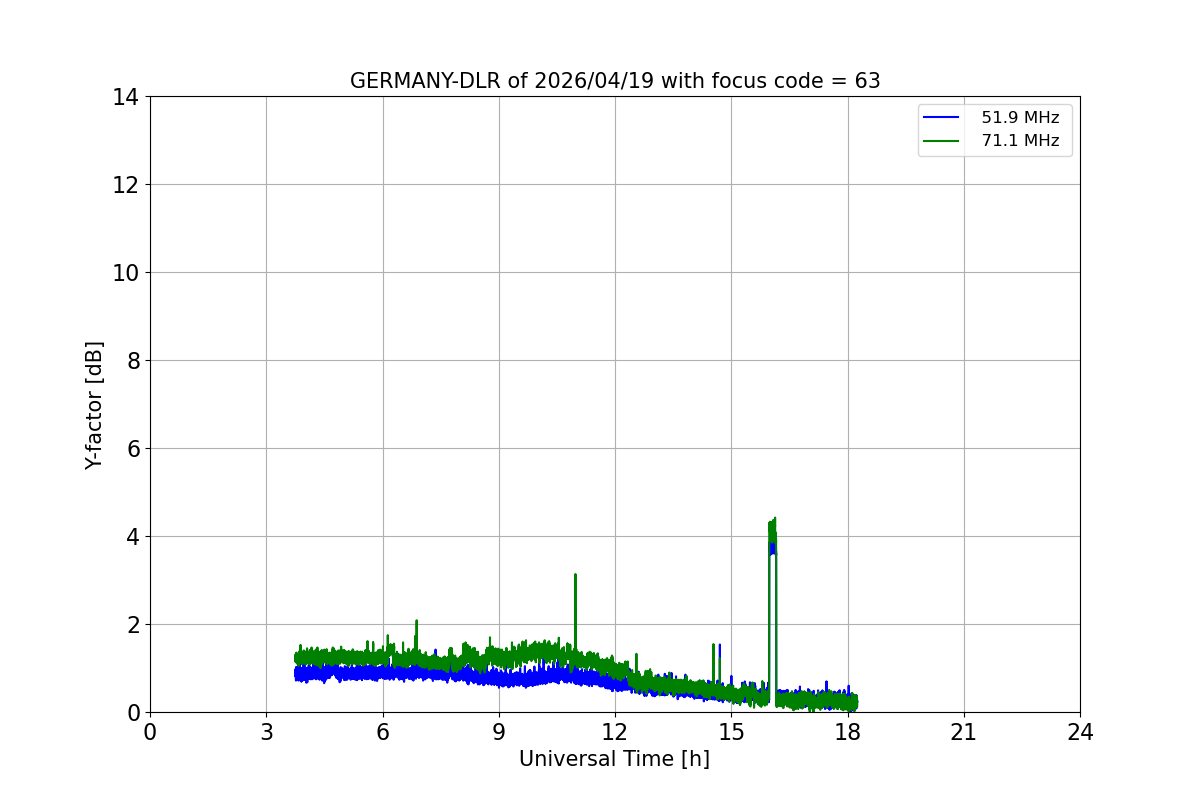
Task: Click y-axis tick label 8
Action: pyautogui.click(x=131, y=361)
